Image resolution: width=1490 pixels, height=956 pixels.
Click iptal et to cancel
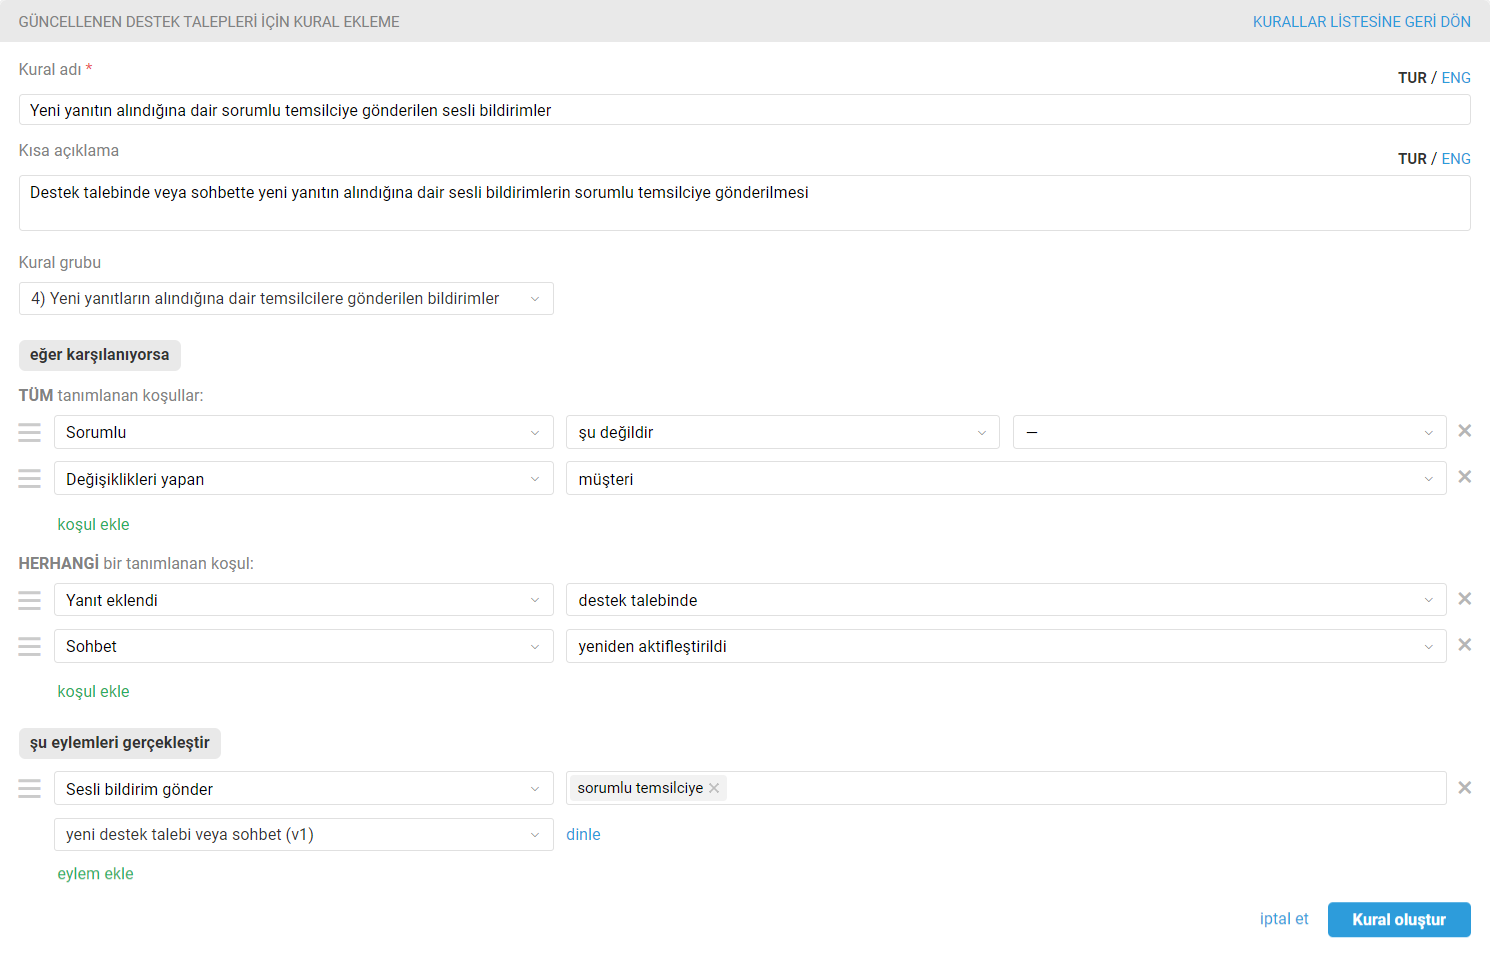coord(1284,919)
